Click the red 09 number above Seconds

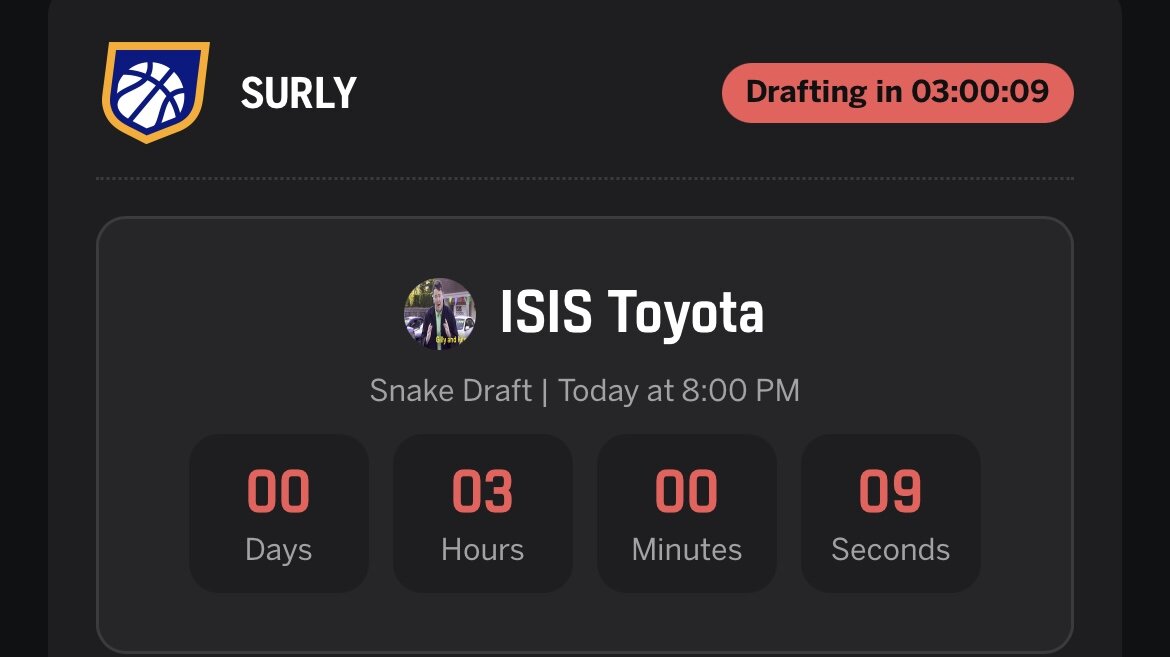point(890,492)
